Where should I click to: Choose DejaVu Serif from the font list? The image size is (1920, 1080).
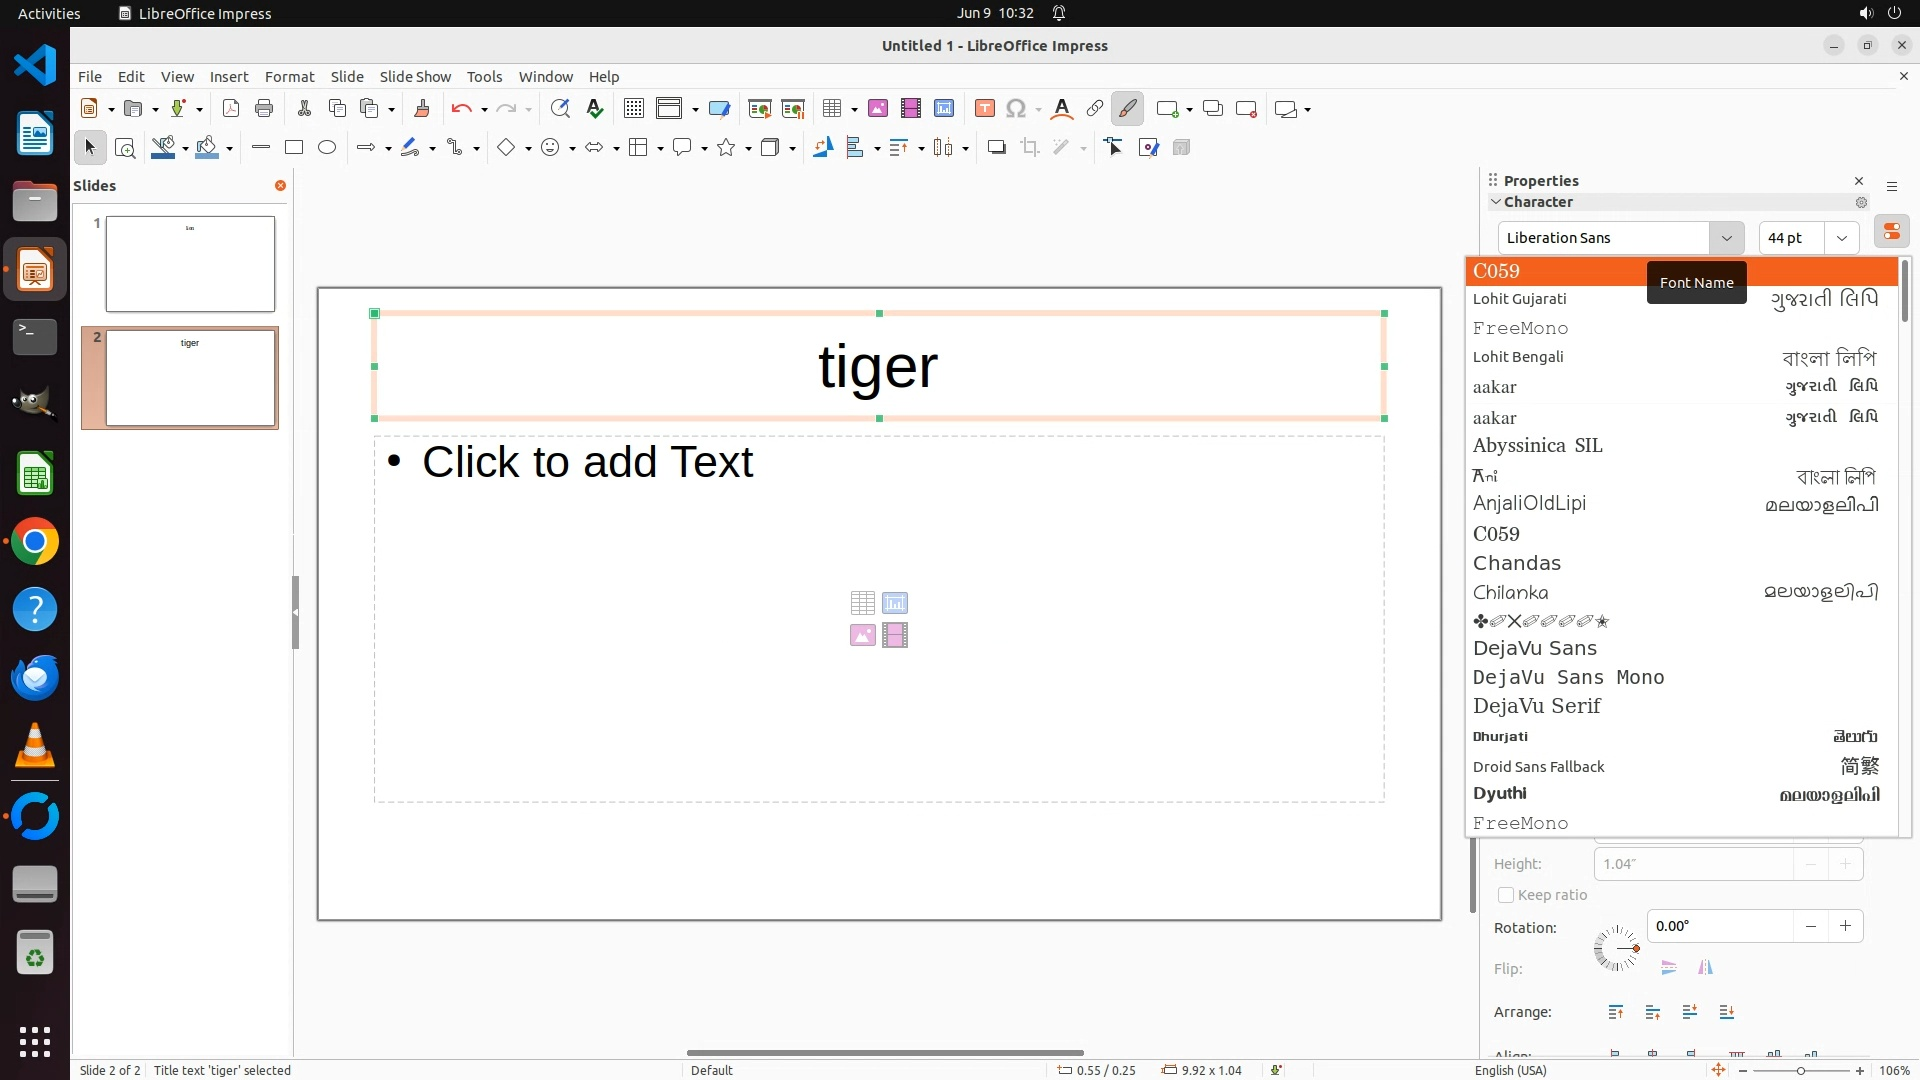1537,706
